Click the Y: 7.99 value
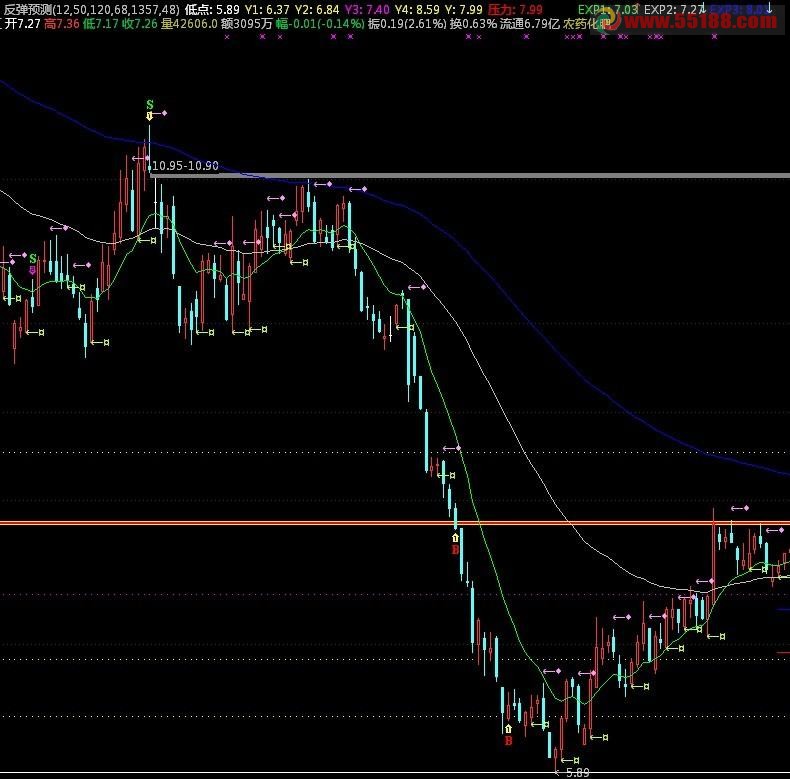The image size is (790, 779). (464, 10)
